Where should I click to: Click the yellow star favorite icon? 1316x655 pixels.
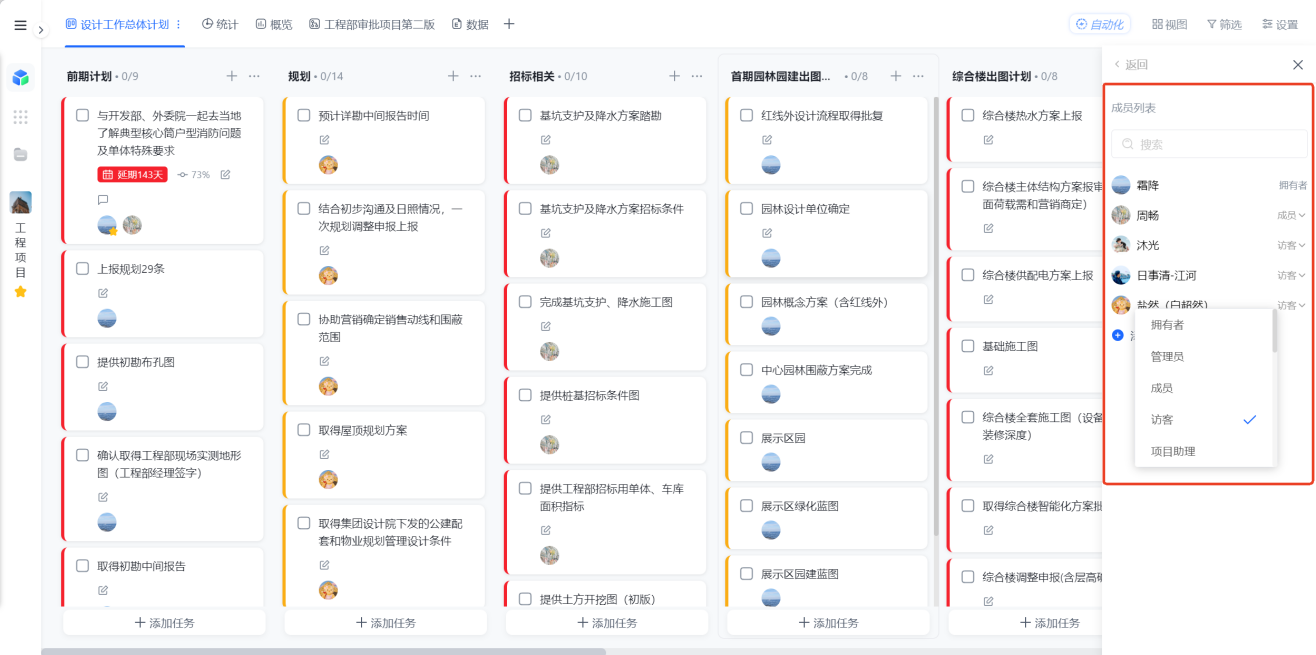coord(20,292)
